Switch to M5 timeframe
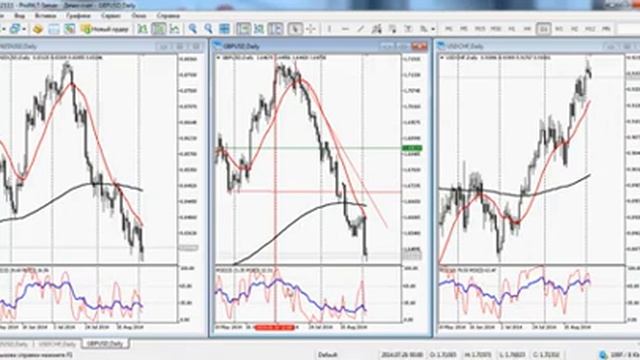Image resolution: width=640 pixels, height=360 pixels. (x=464, y=29)
